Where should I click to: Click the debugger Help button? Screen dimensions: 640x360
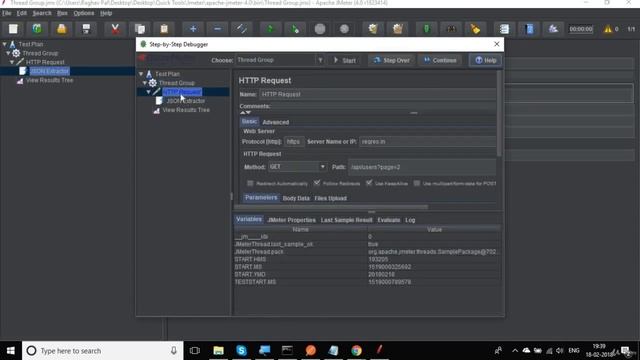tap(485, 60)
